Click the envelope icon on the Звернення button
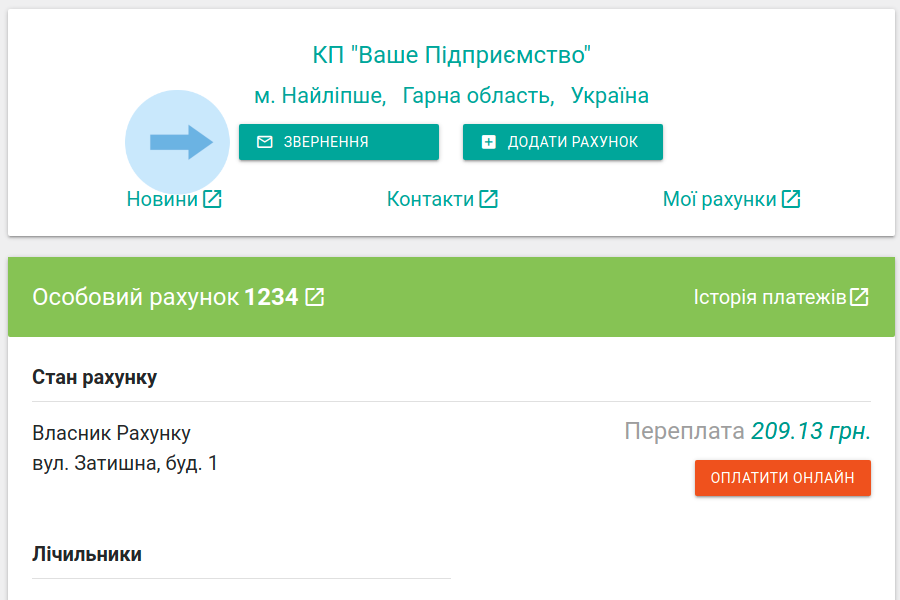Viewport: 900px width, 600px height. tap(265, 142)
